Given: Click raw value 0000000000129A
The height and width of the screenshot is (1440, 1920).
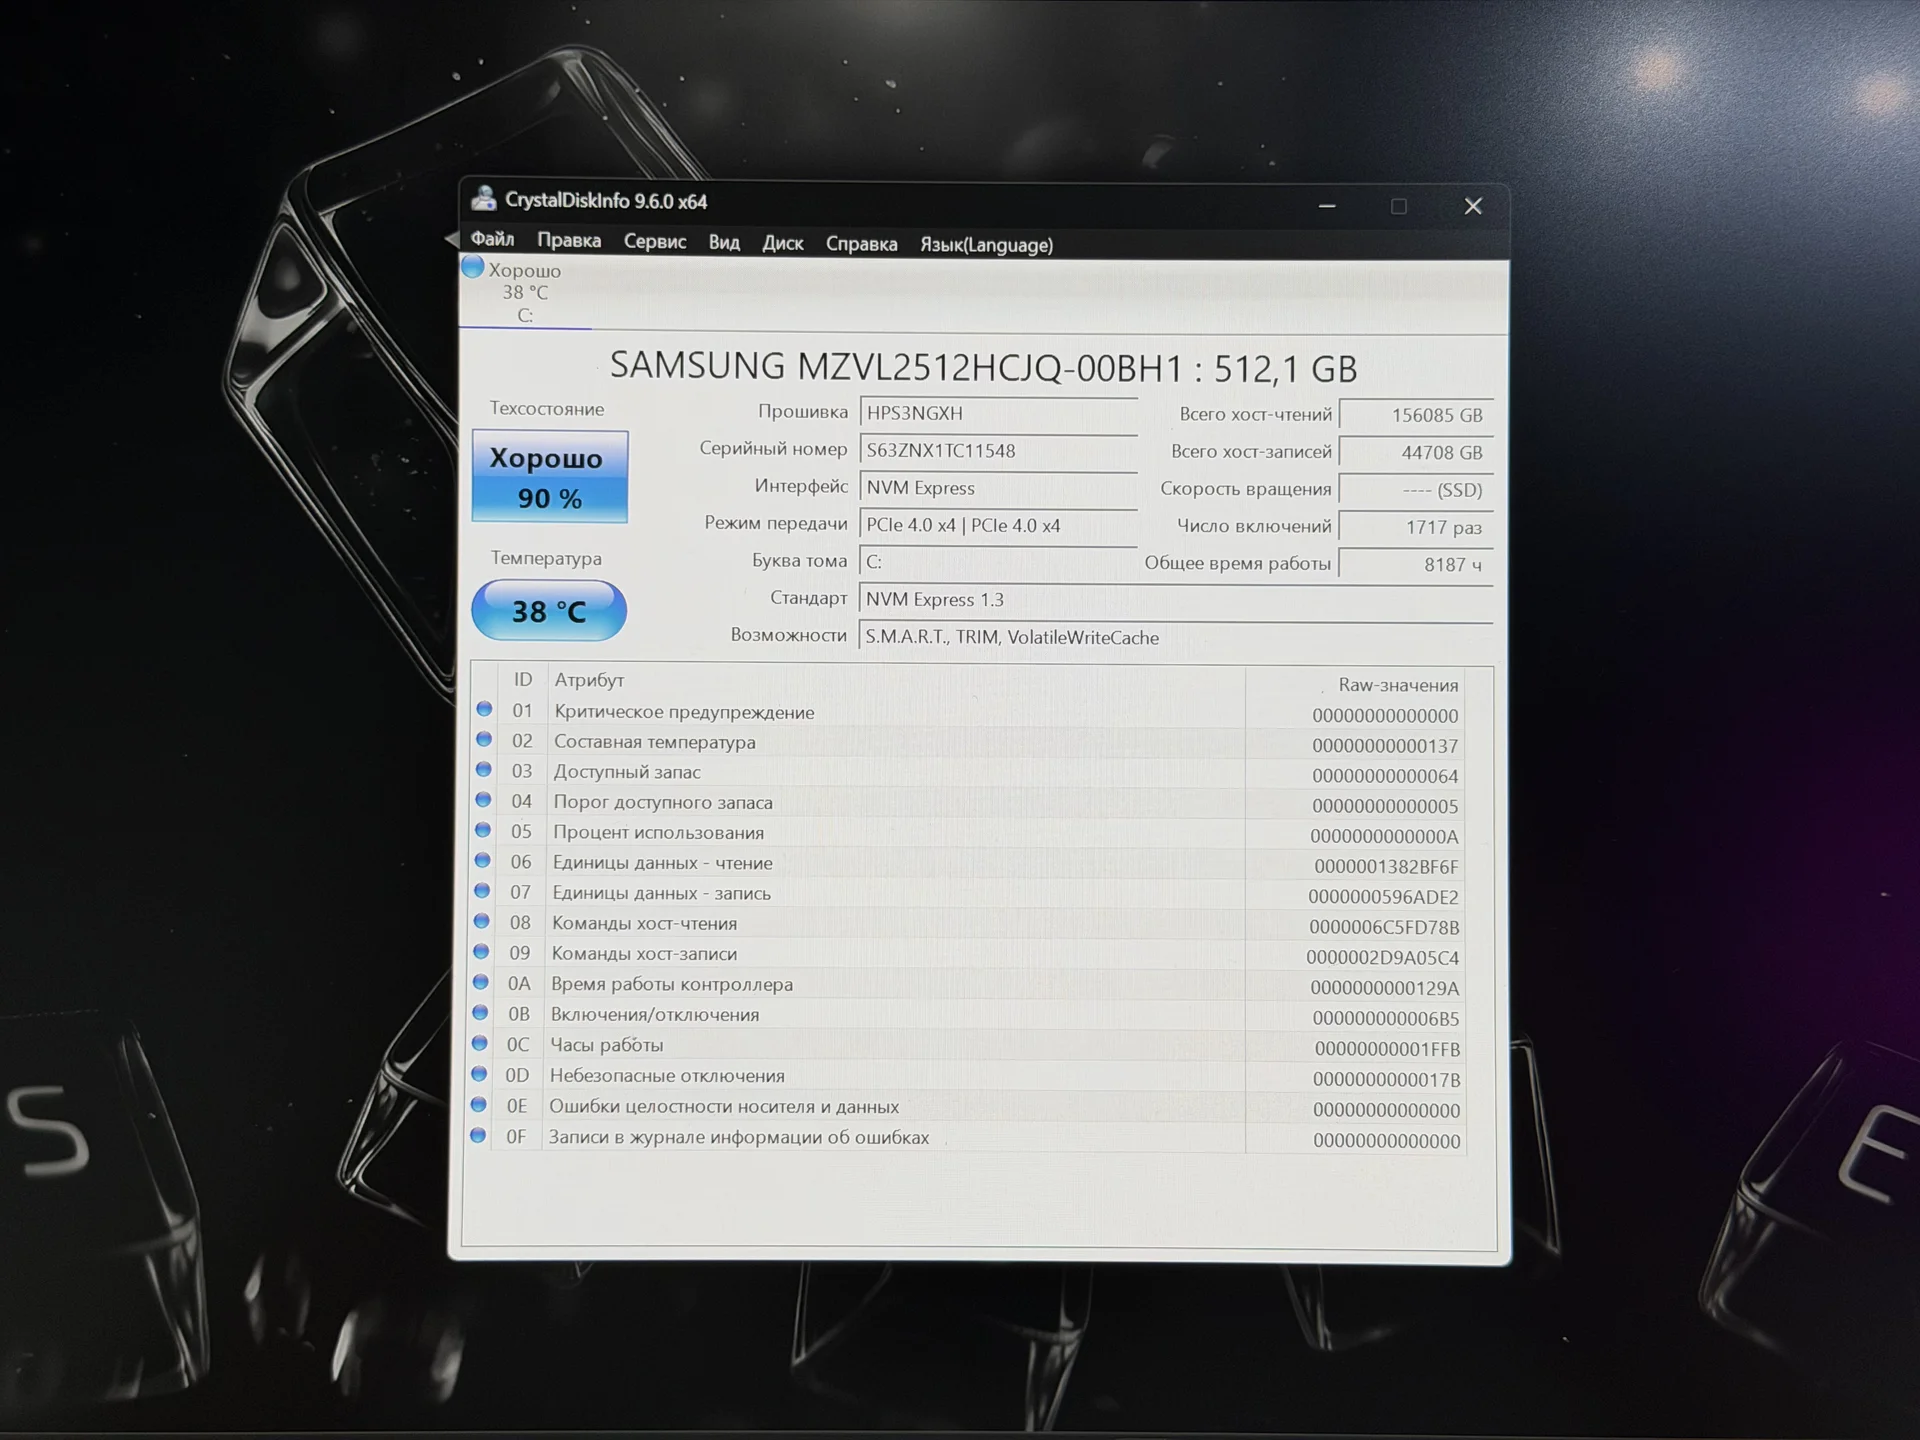Looking at the screenshot, I should 1385,988.
